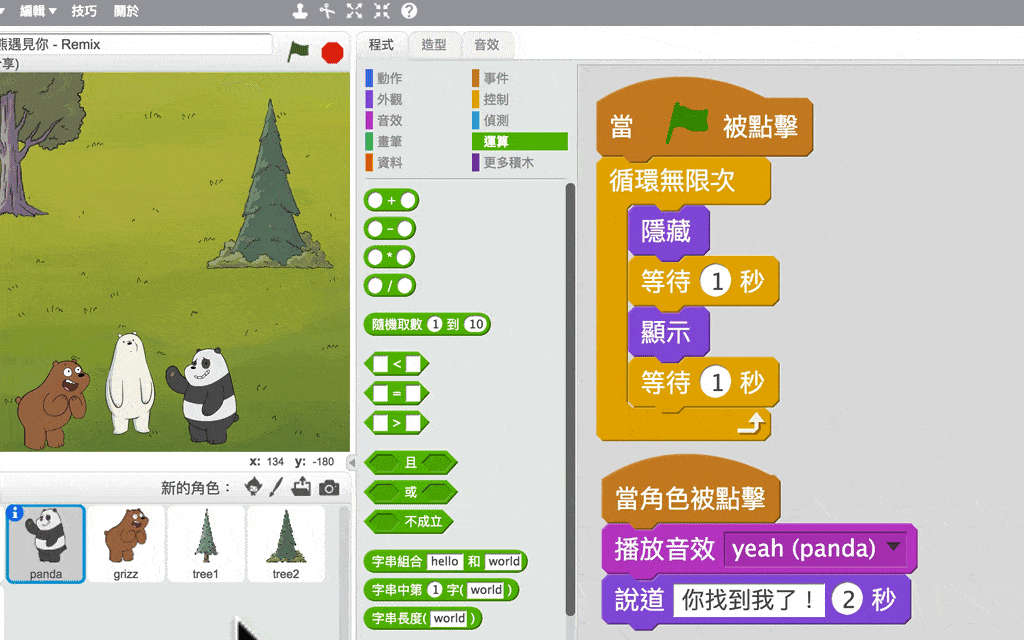The image size is (1024, 640).
Task: Click the 字串中第 1 字 block
Action: click(441, 590)
